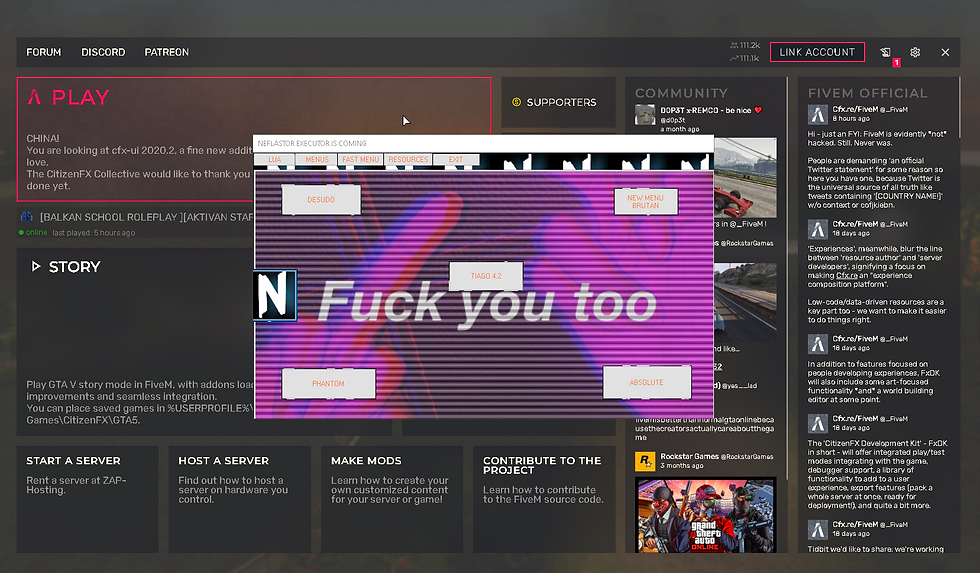
Task: Click the TIAGO 4.2 menu button
Action: tap(486, 276)
